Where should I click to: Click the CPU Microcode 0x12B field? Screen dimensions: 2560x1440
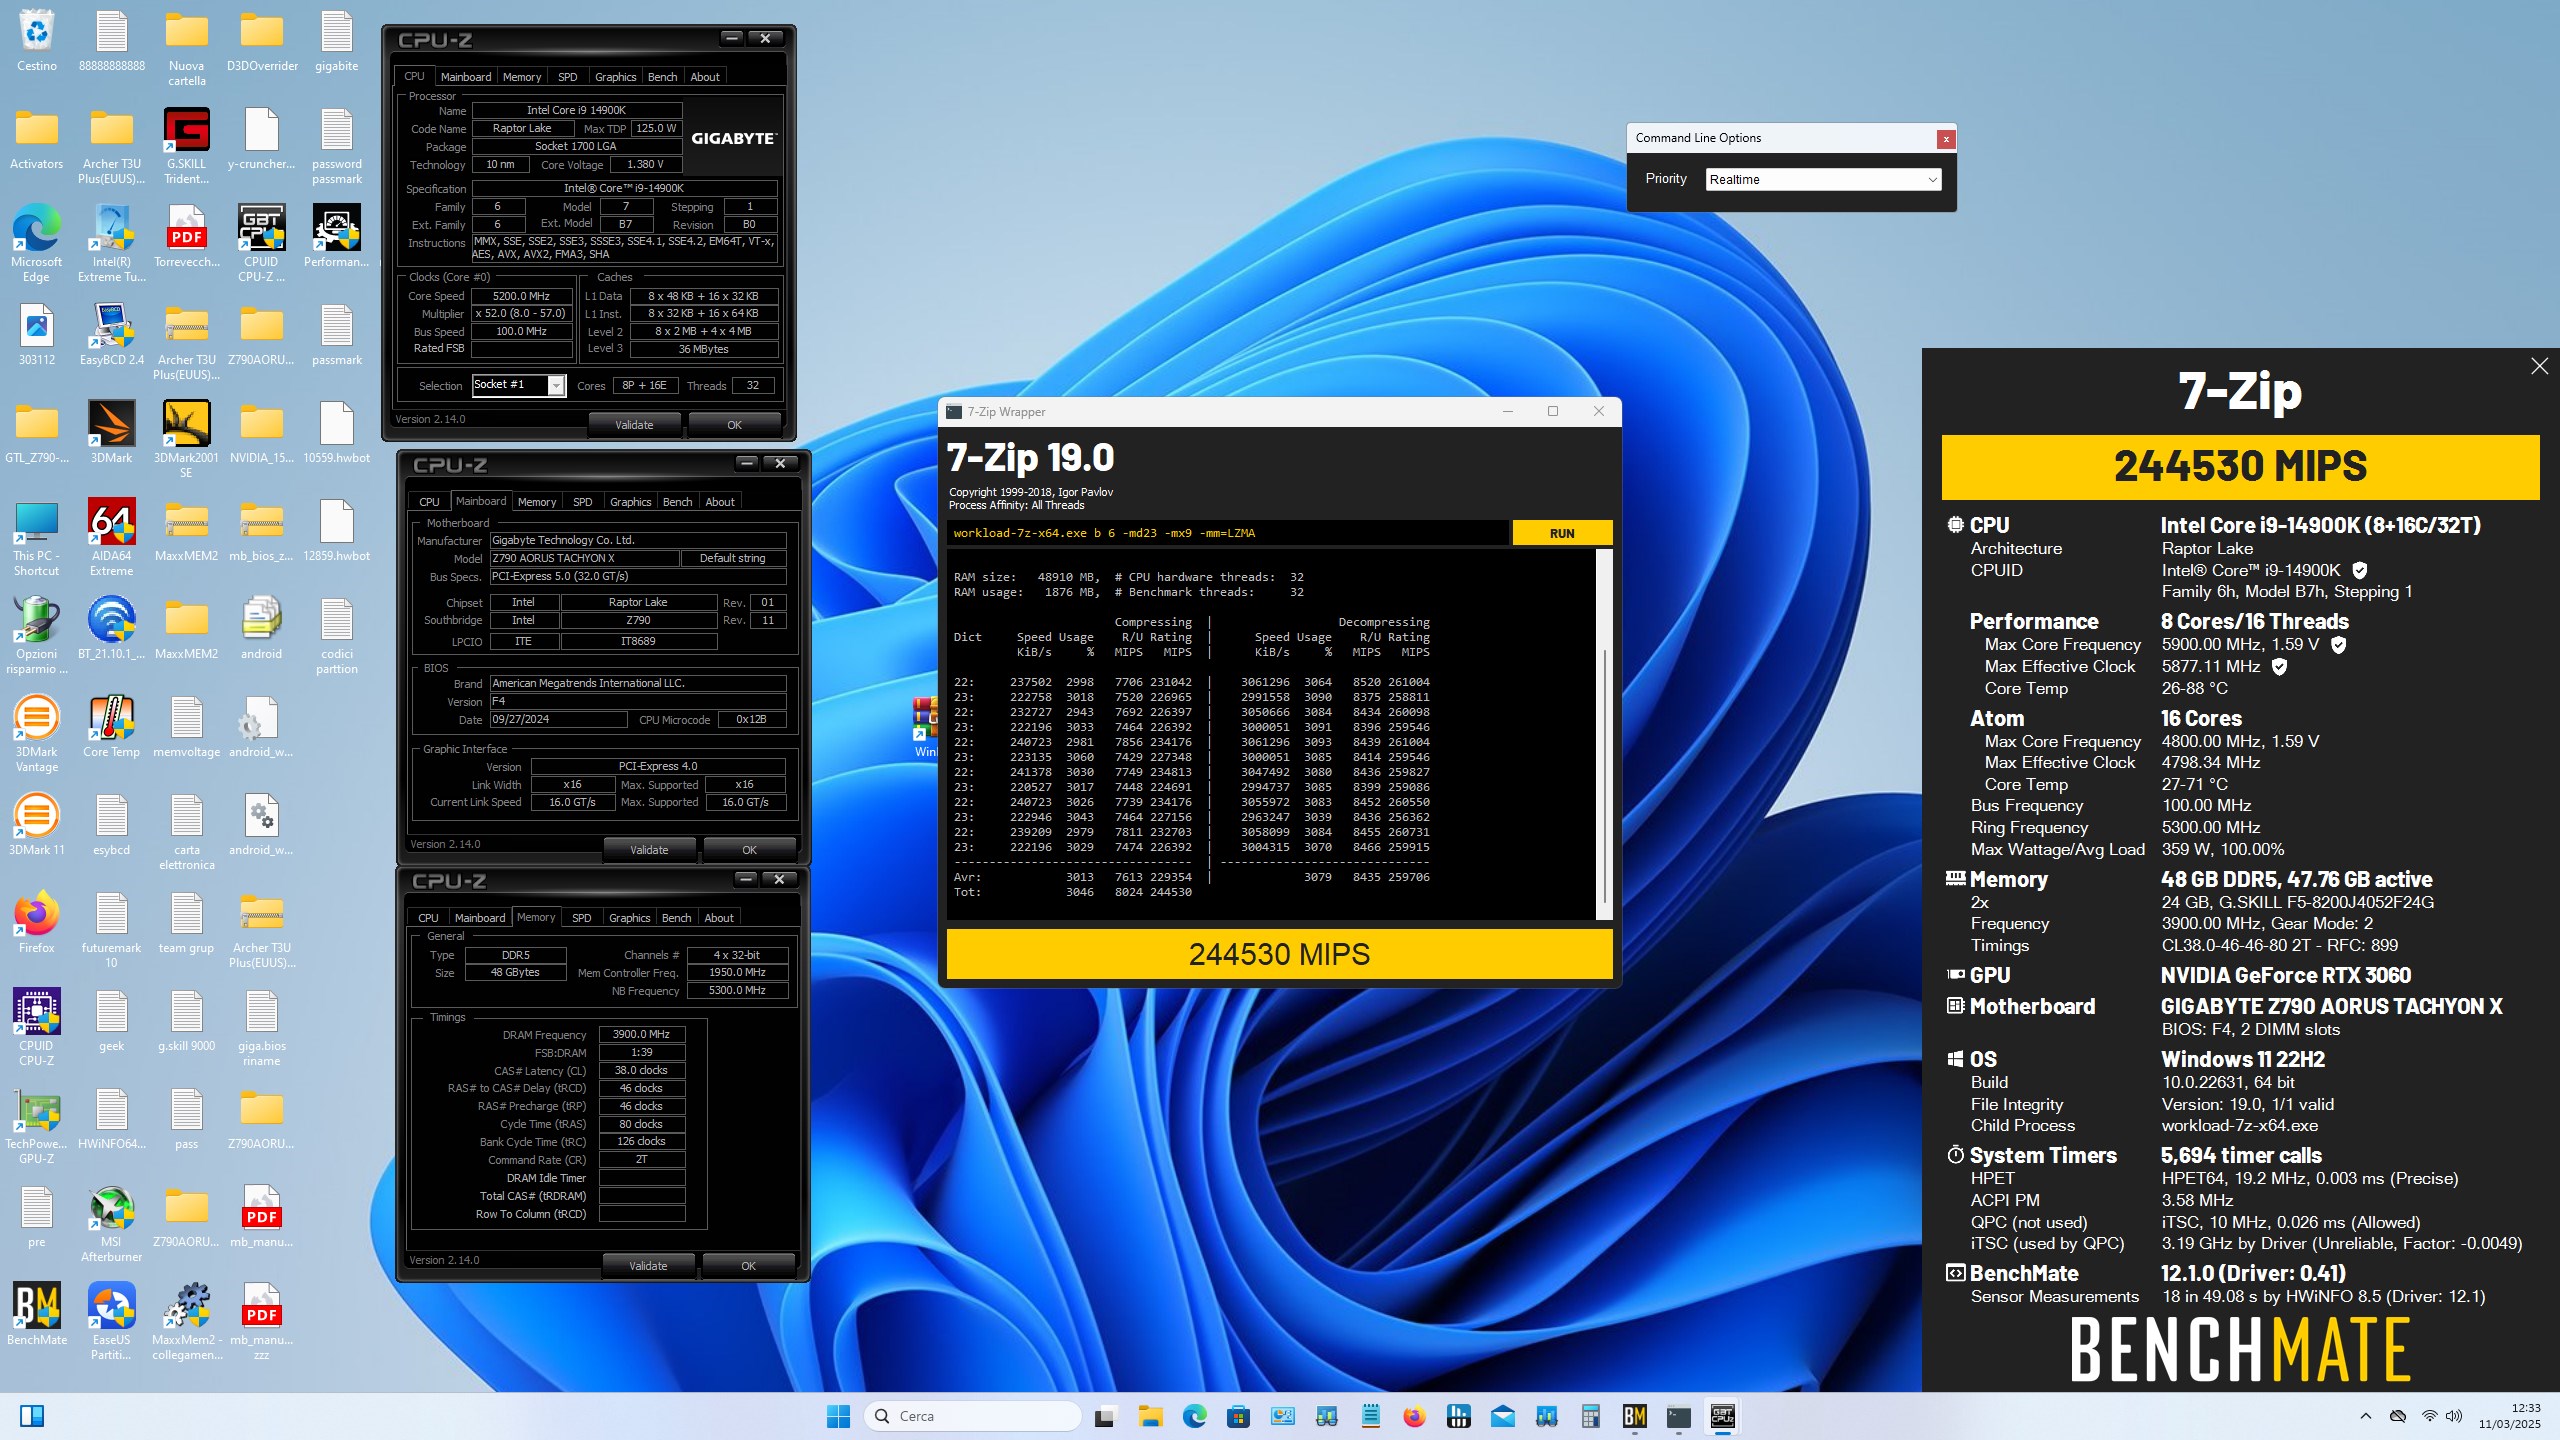pos(750,720)
